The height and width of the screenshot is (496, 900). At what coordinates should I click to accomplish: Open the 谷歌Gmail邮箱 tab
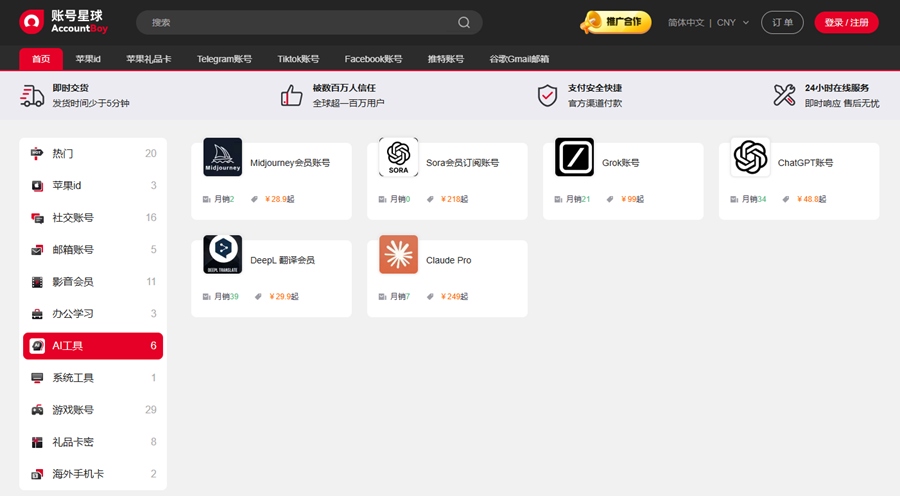(x=519, y=59)
